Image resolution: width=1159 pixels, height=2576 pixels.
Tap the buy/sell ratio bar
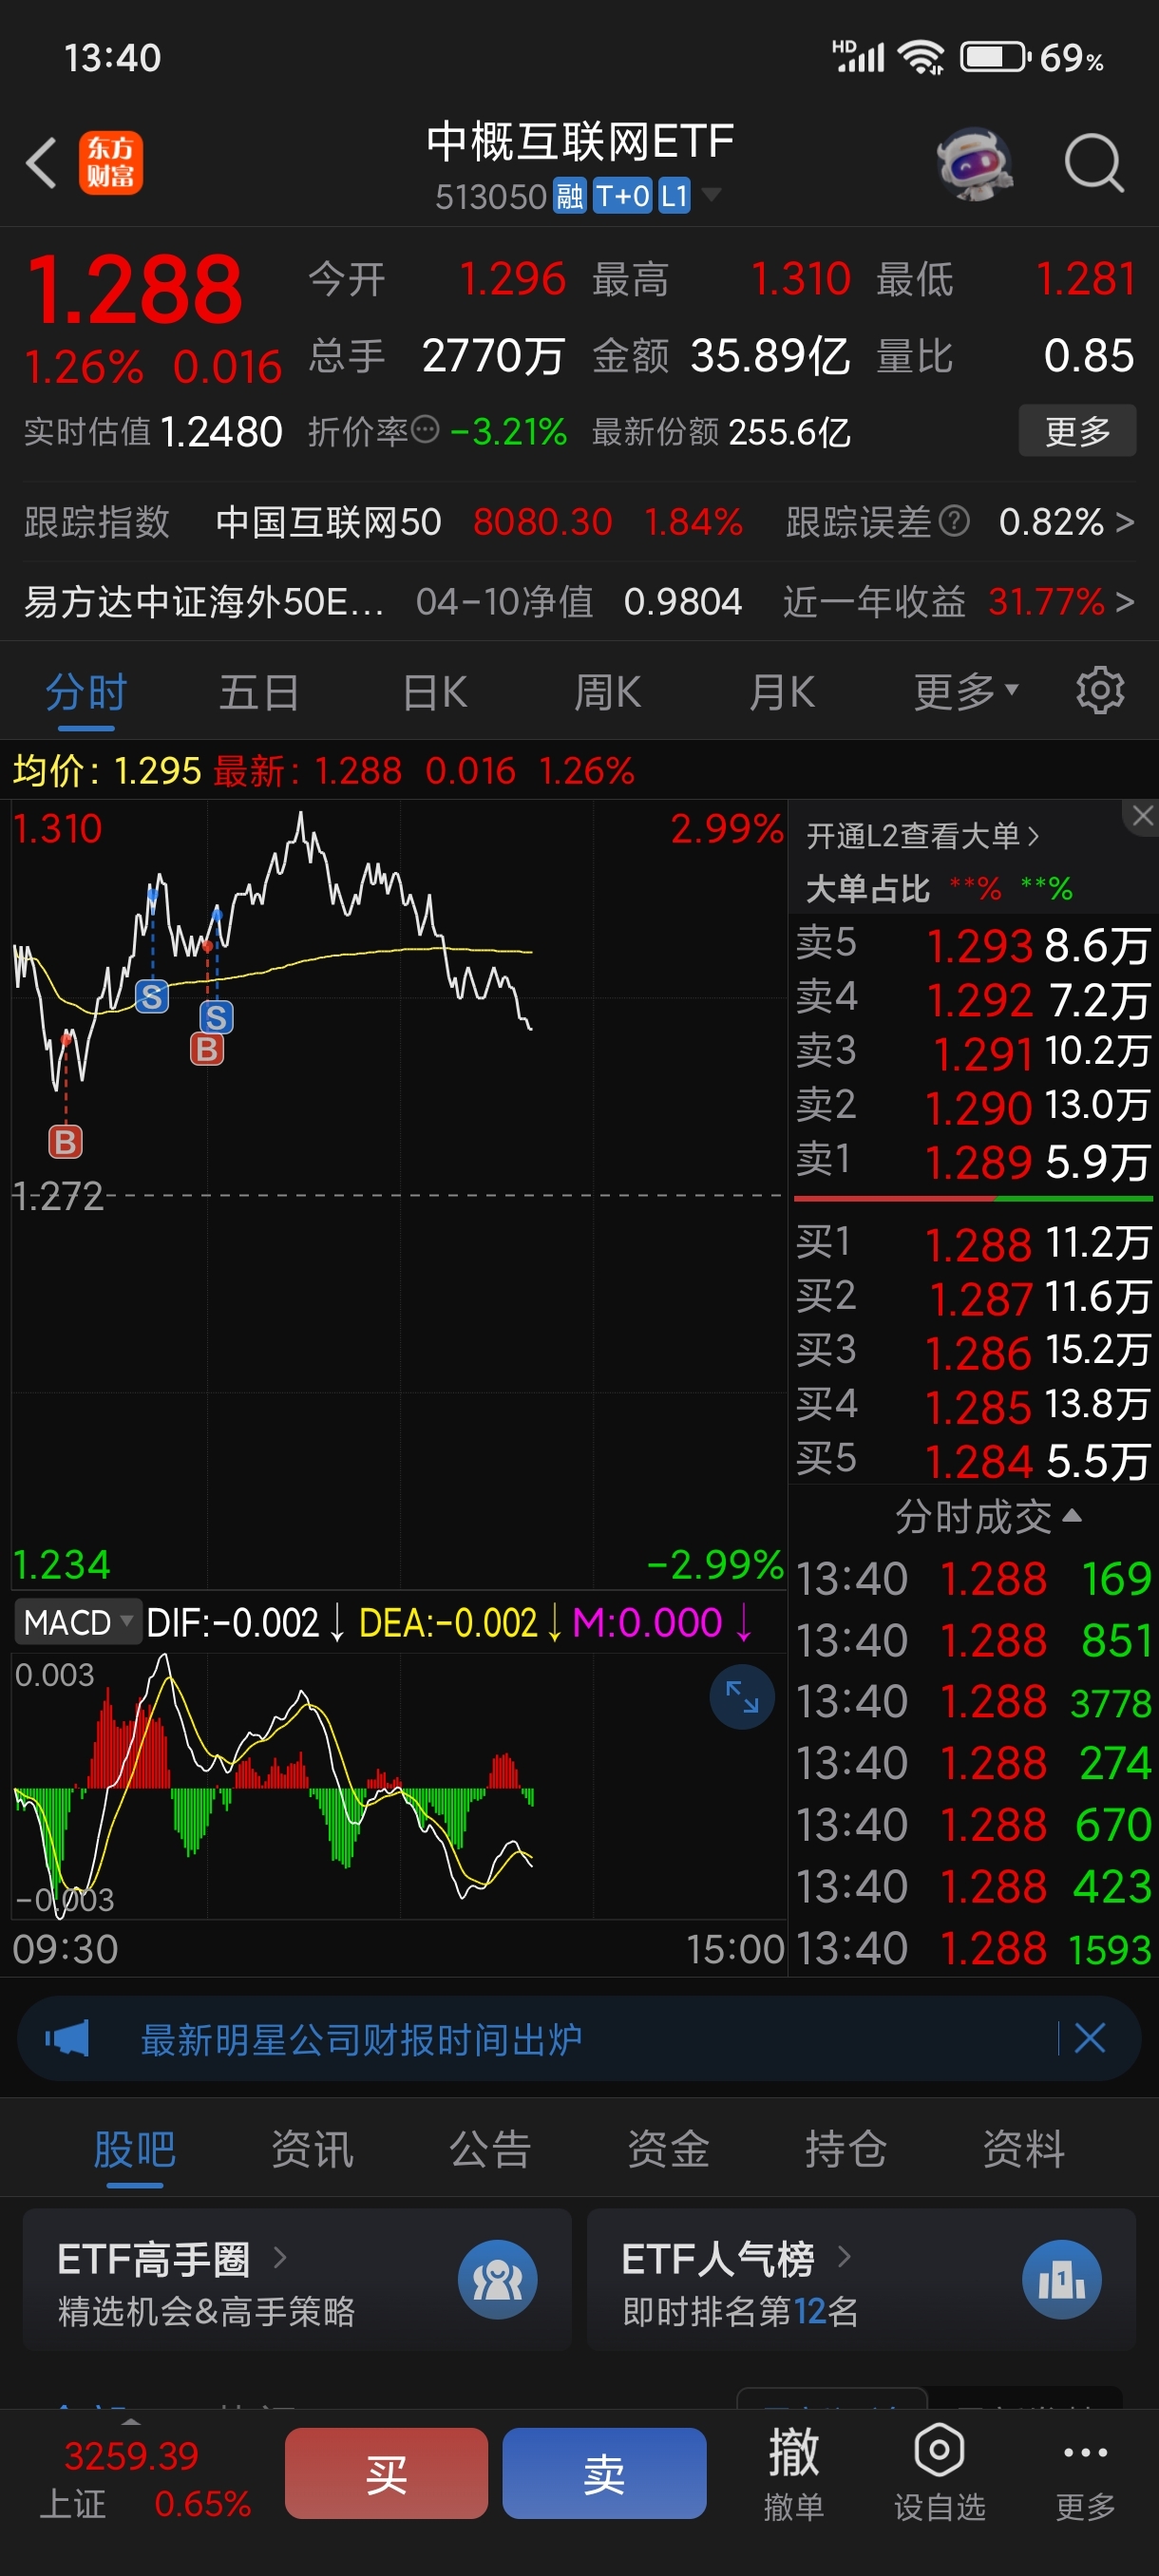click(x=973, y=1197)
